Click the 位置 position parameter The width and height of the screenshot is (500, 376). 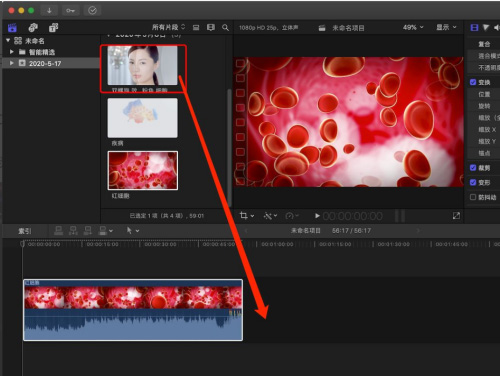coord(484,94)
